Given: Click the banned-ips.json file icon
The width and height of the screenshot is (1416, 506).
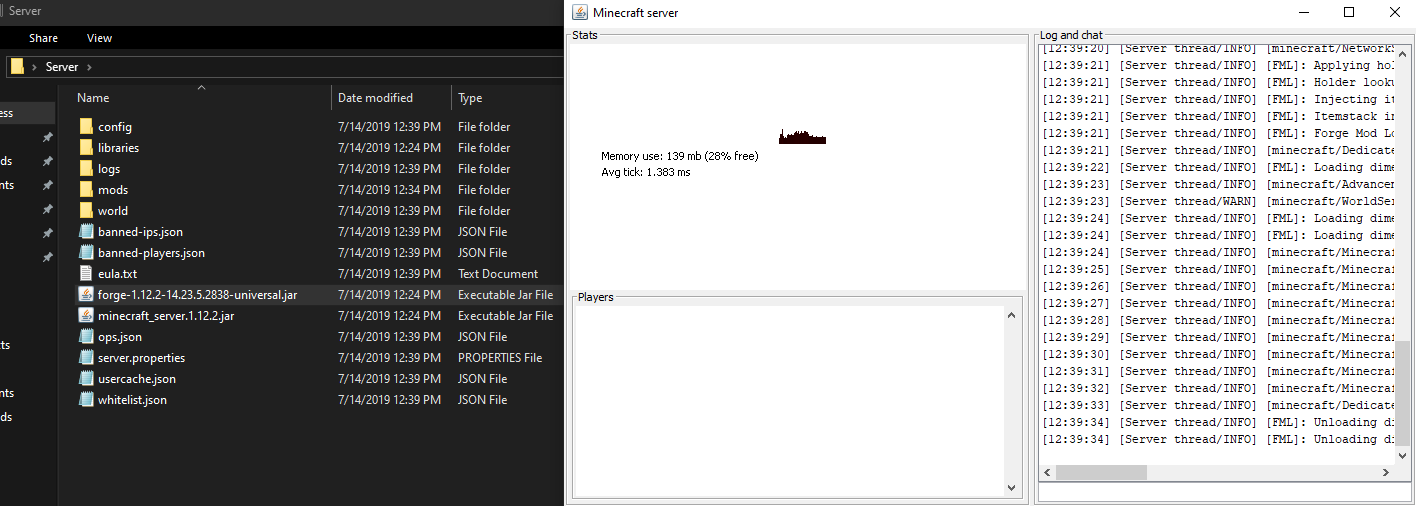Looking at the screenshot, I should pyautogui.click(x=86, y=232).
